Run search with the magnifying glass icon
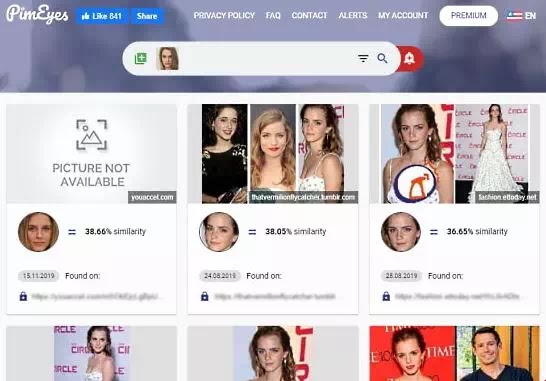 coord(382,59)
